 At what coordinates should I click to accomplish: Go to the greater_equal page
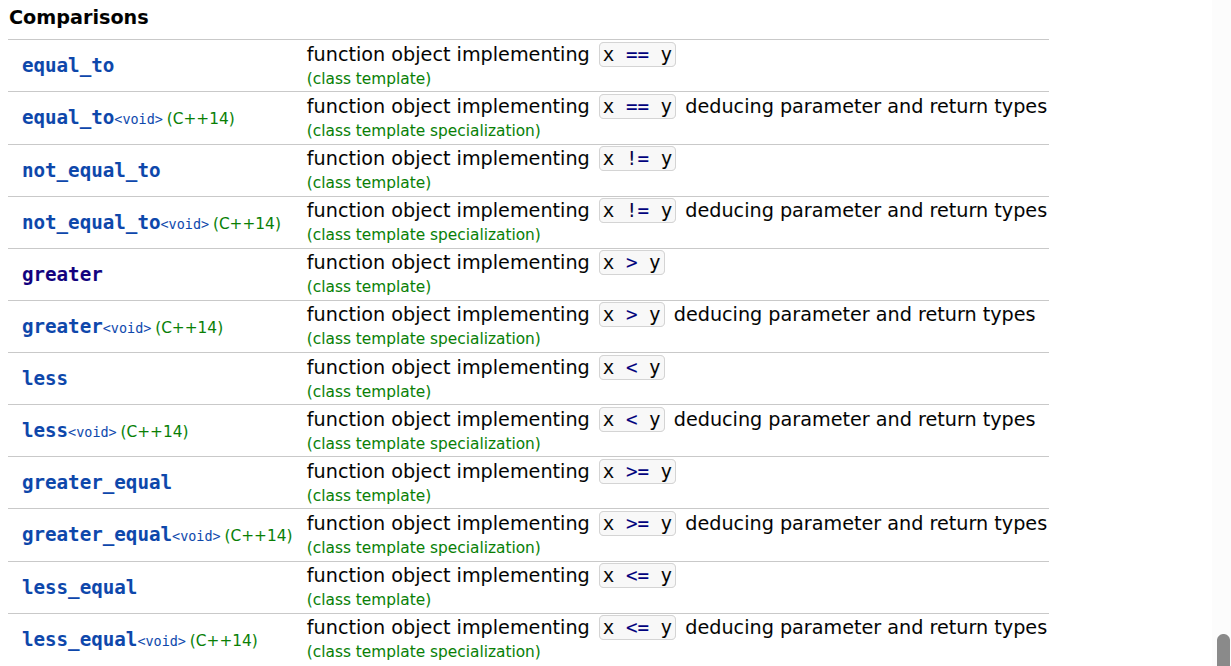pos(97,482)
